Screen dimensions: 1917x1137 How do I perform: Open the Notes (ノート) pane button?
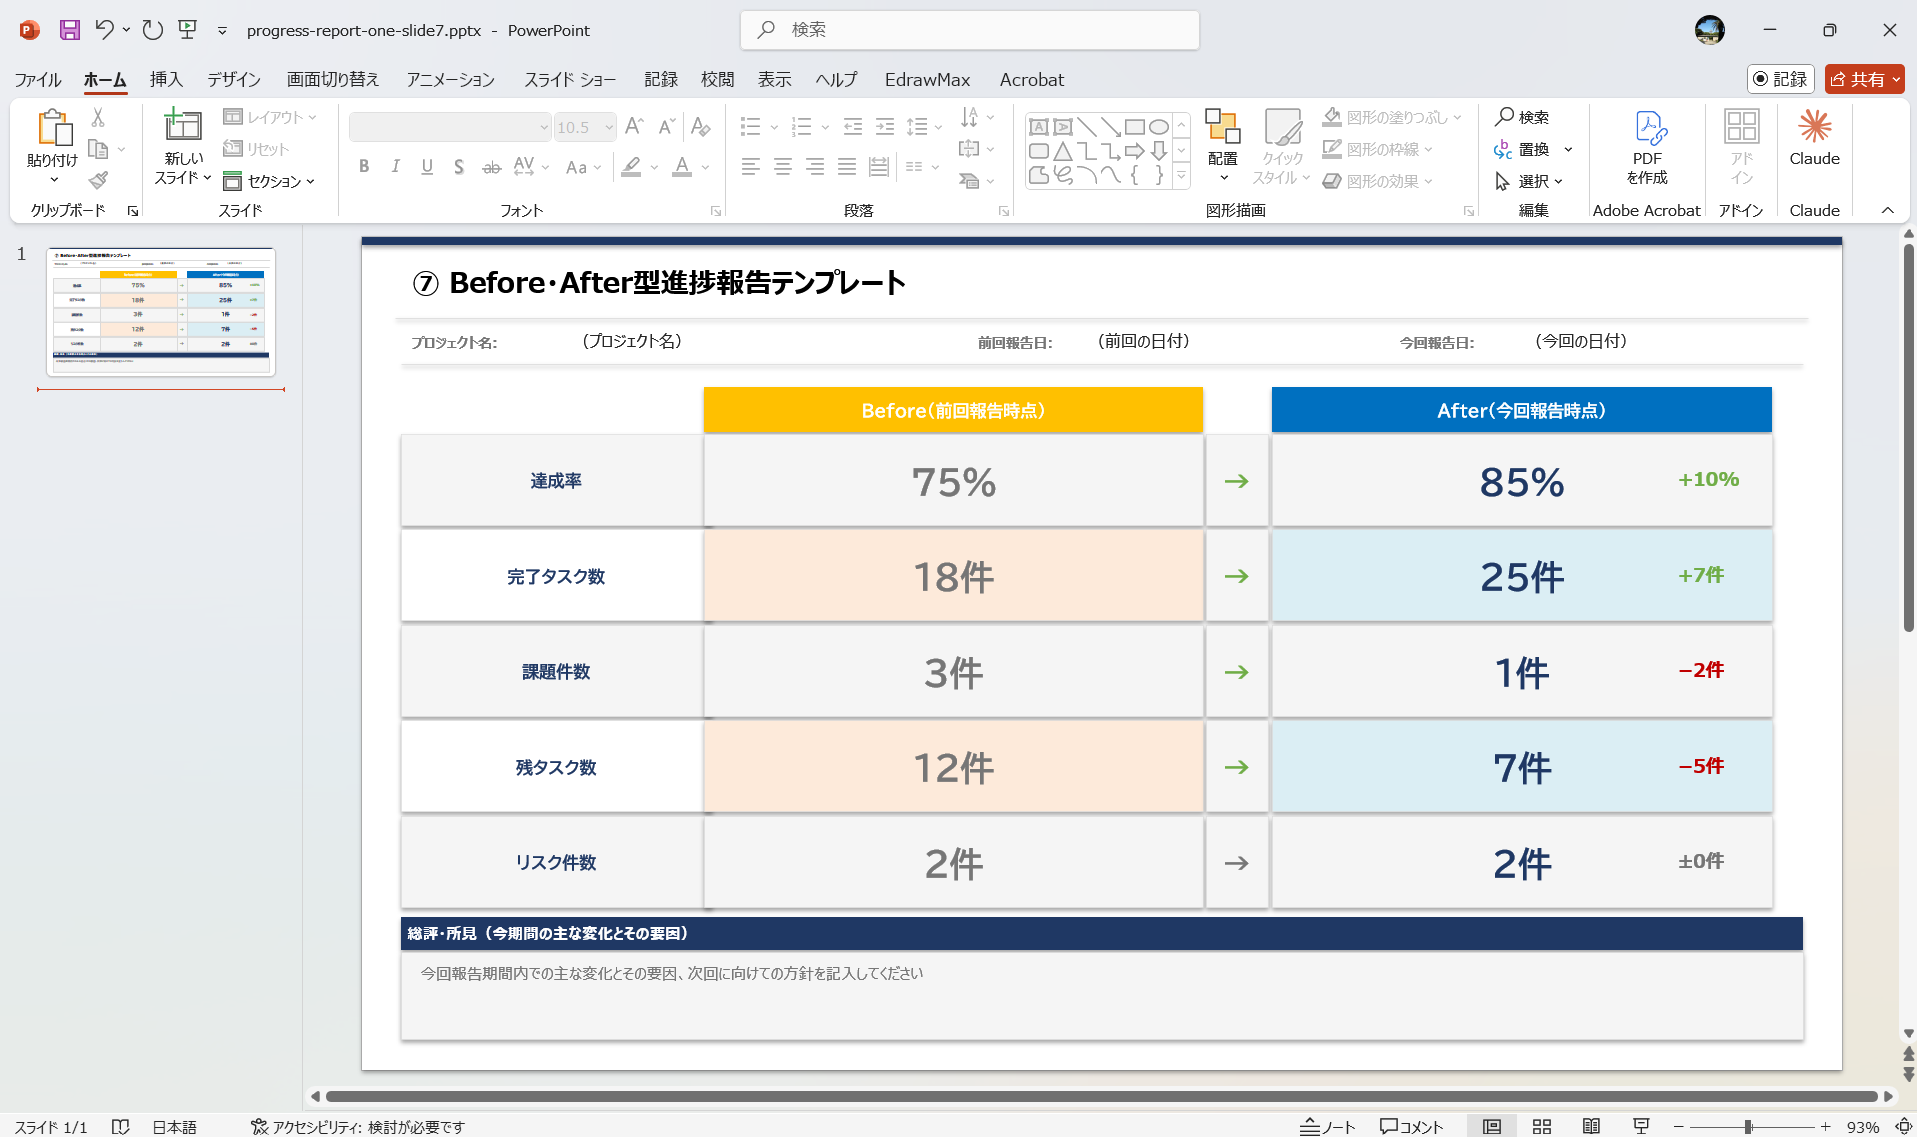click(x=1327, y=1126)
